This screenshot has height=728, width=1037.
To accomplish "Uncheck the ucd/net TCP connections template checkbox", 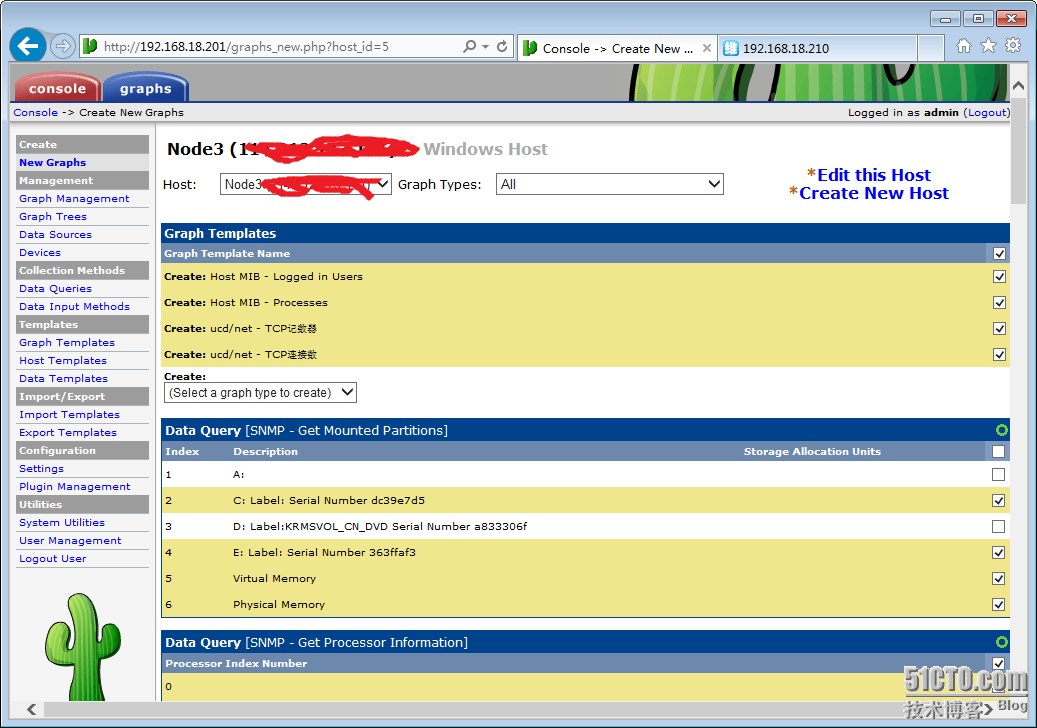I will [999, 354].
